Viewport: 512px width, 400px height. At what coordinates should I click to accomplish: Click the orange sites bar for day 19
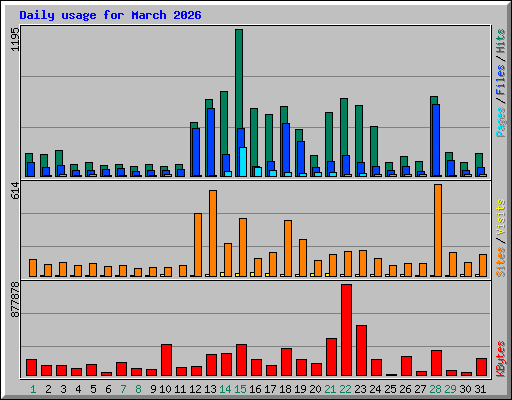[x=303, y=258]
